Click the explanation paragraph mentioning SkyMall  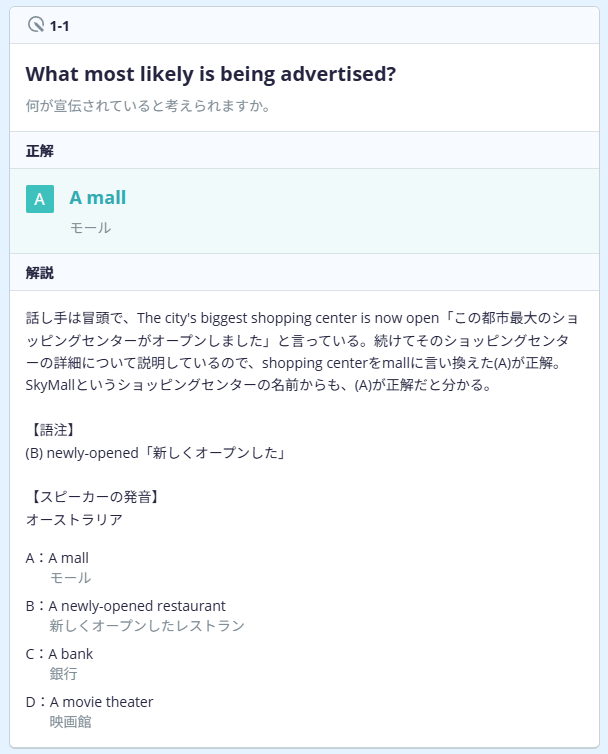pyautogui.click(x=300, y=351)
